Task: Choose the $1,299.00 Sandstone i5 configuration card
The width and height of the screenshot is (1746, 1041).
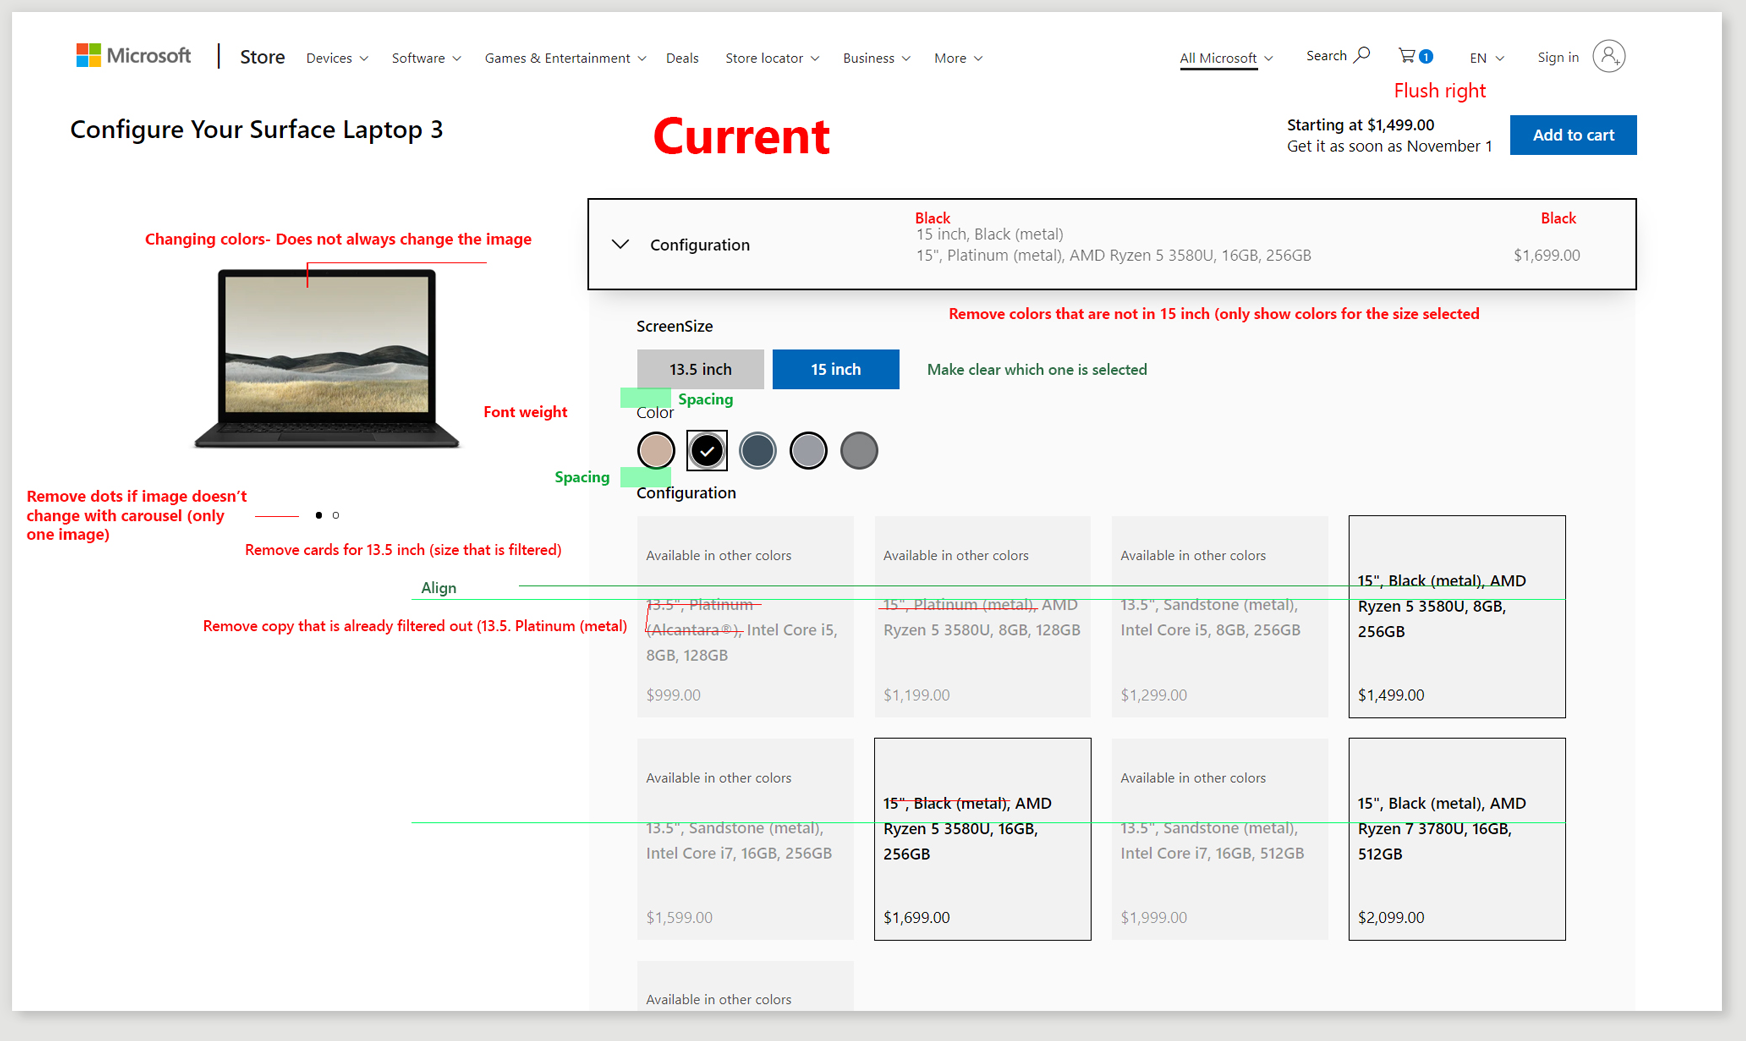Action: click(x=1220, y=616)
